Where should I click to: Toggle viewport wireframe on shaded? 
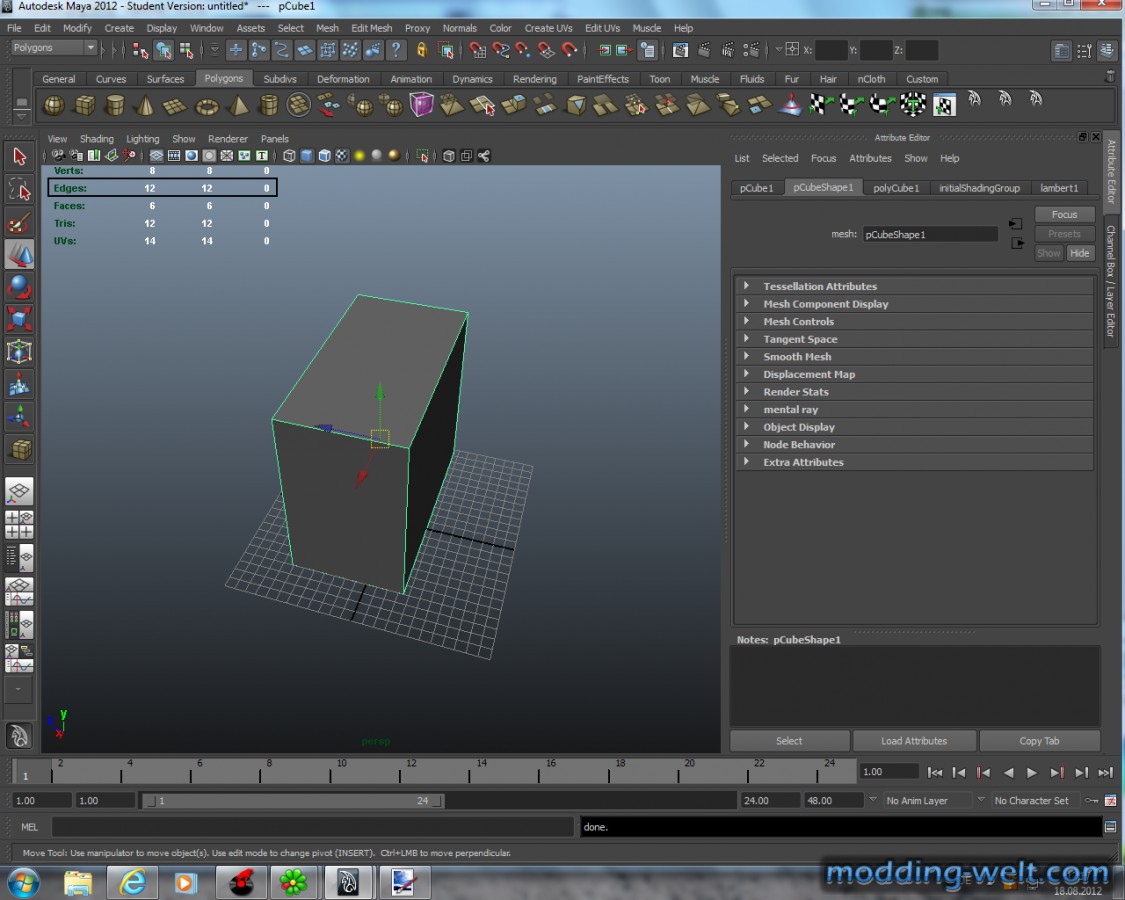click(324, 156)
